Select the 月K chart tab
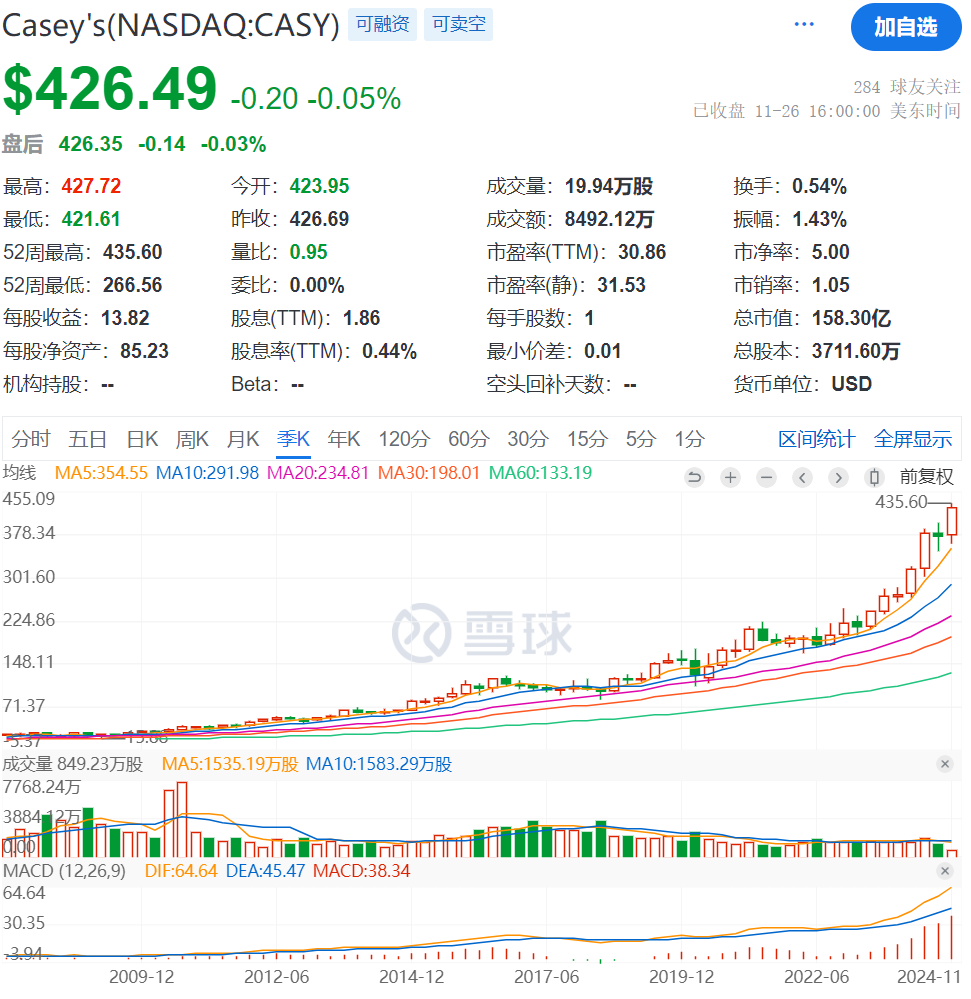 tap(243, 439)
